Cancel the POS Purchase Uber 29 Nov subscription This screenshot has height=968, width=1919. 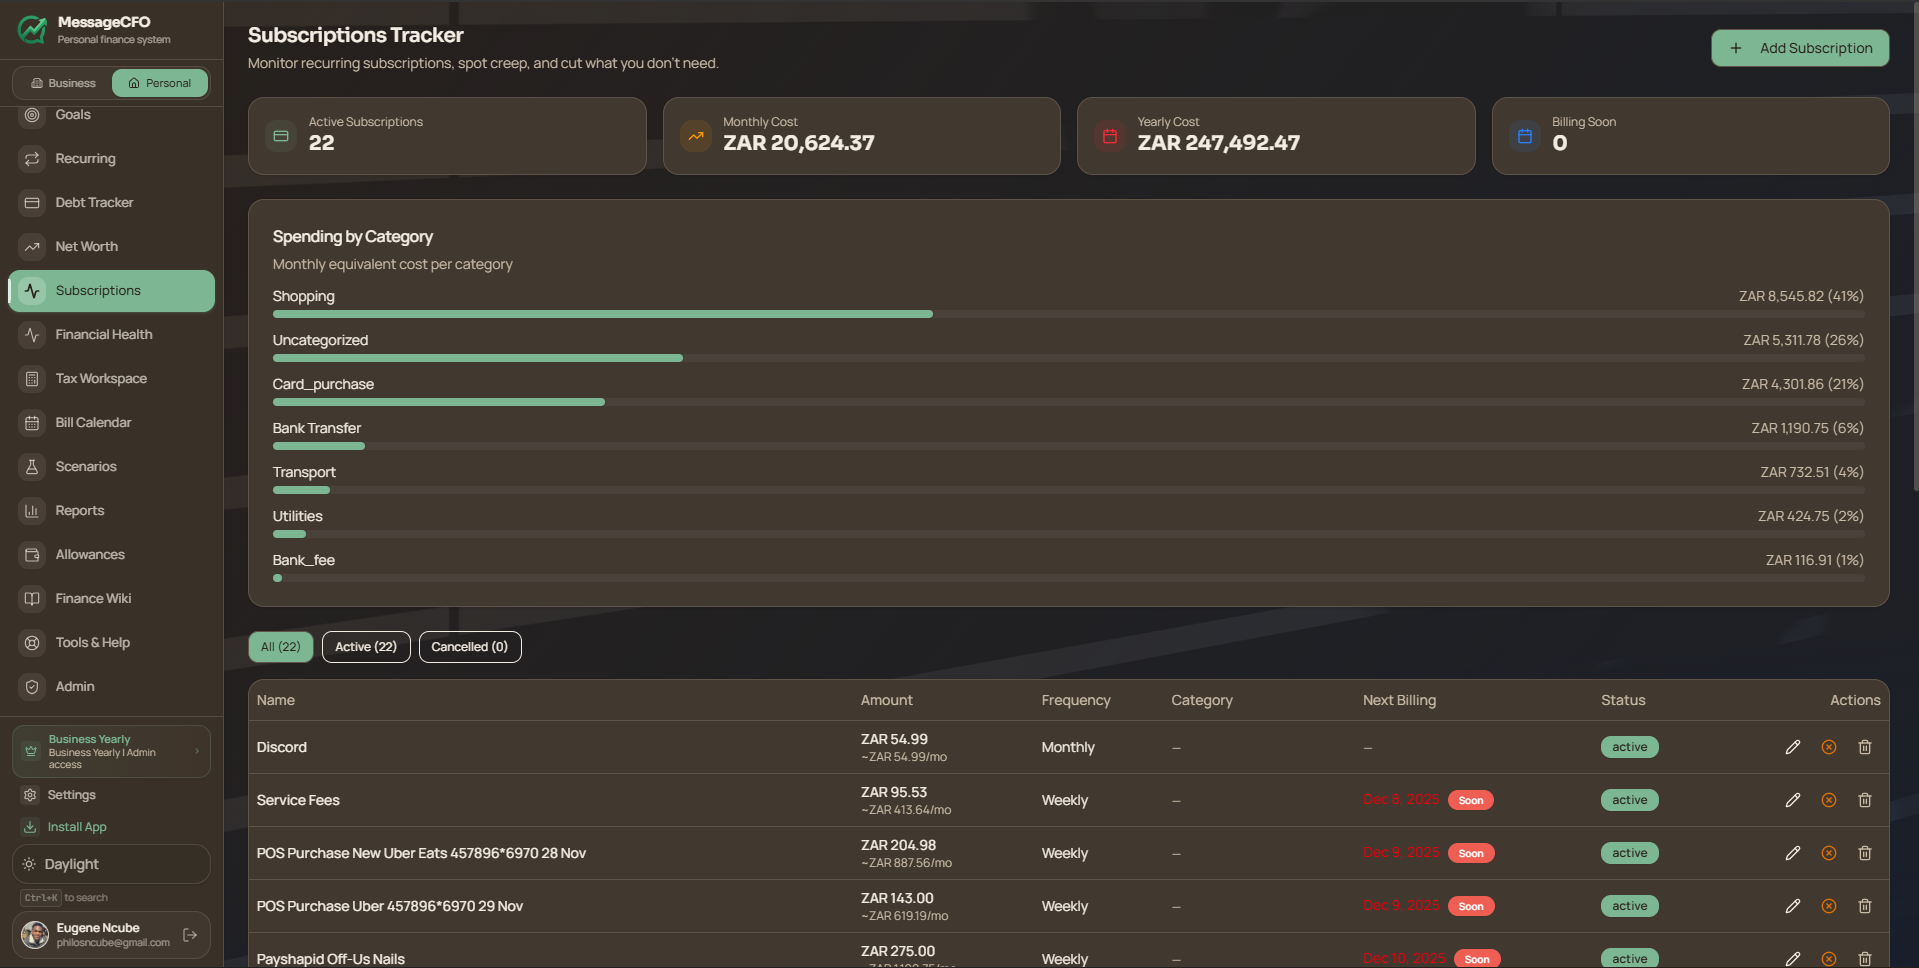tap(1829, 906)
